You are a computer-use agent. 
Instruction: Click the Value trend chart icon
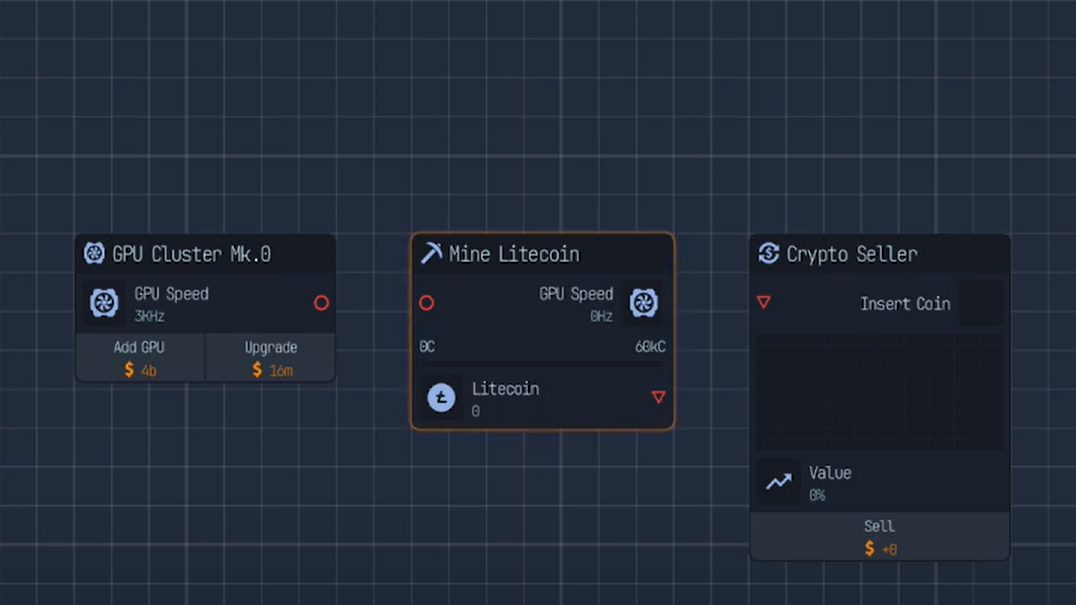778,482
